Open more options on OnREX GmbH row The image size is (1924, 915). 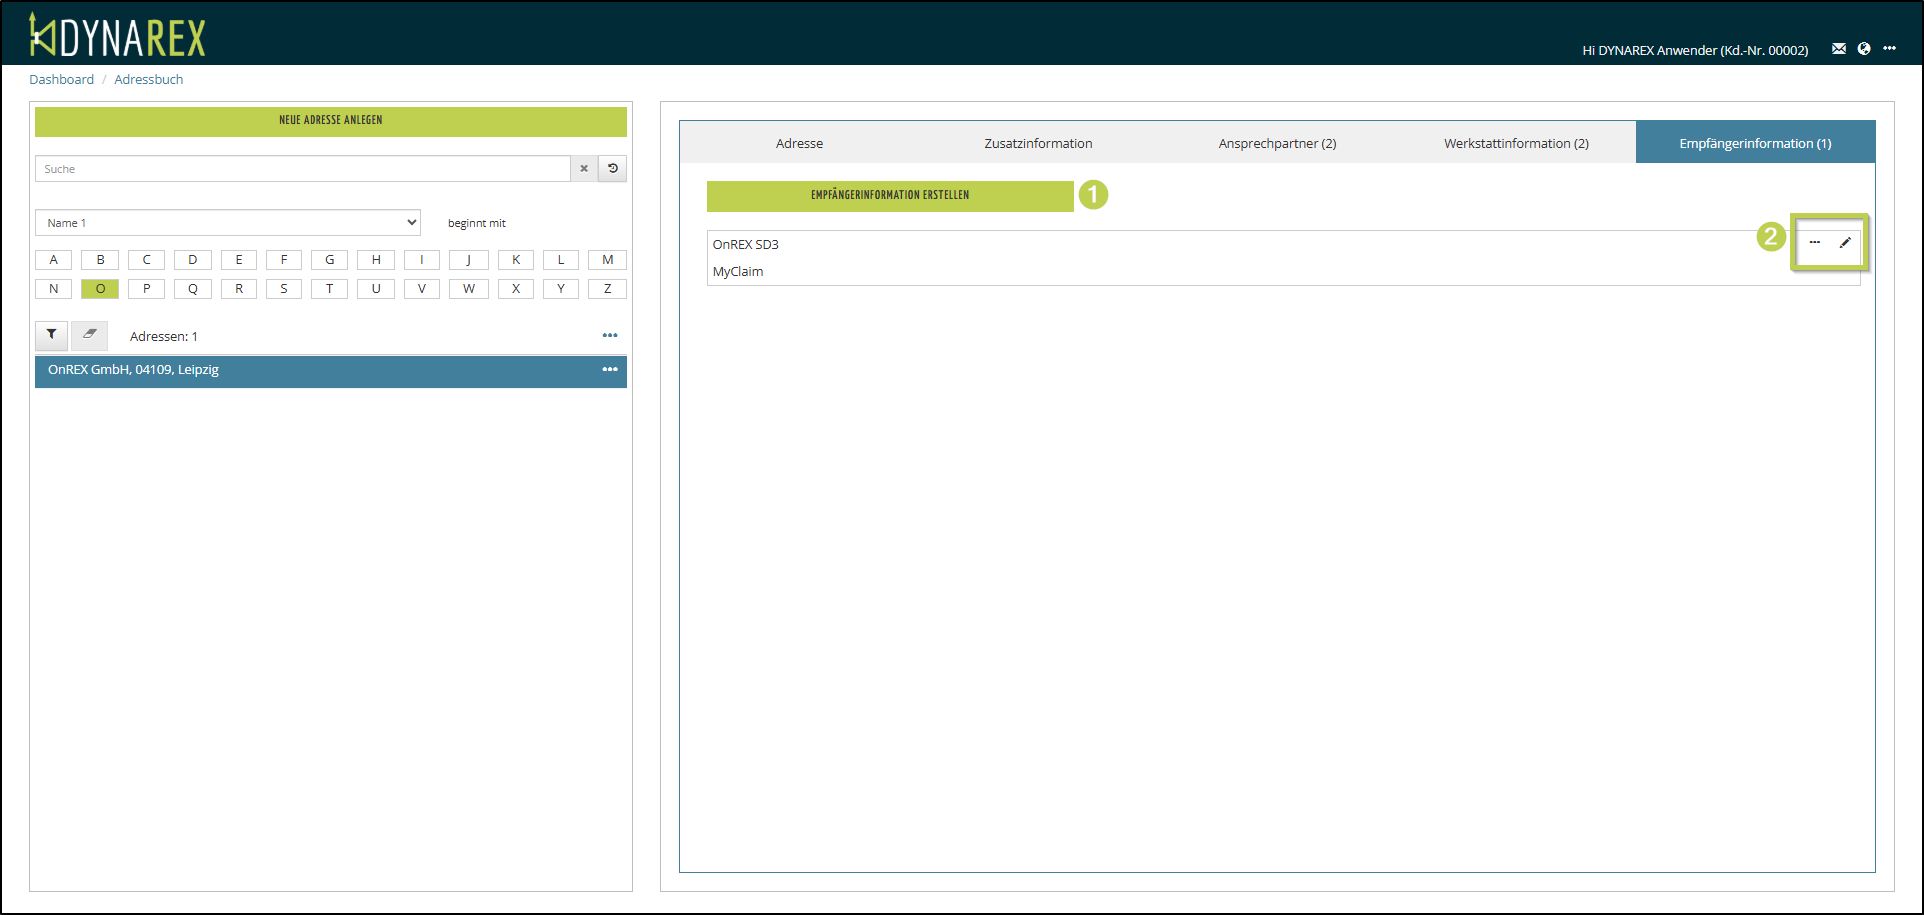coord(609,370)
